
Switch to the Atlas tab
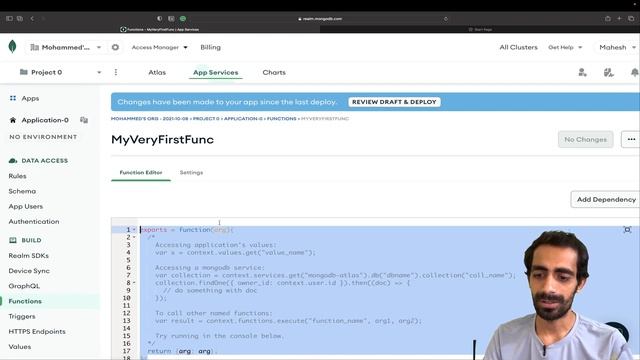(157, 72)
